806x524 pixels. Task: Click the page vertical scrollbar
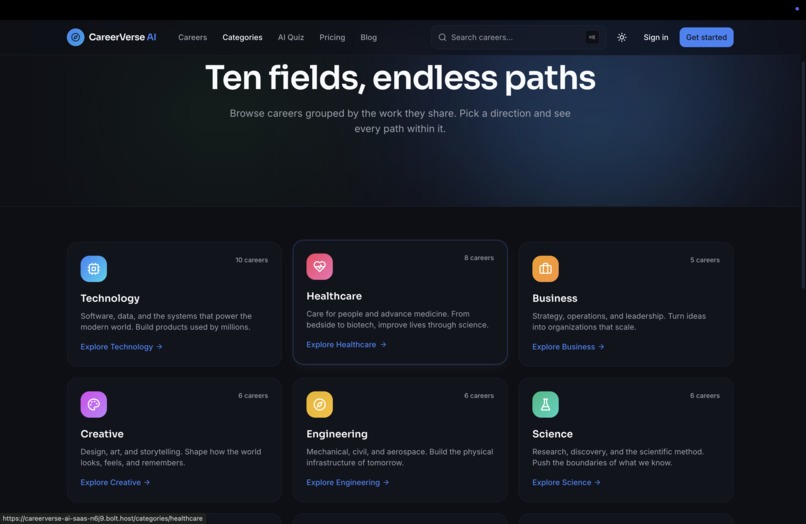pos(803,175)
